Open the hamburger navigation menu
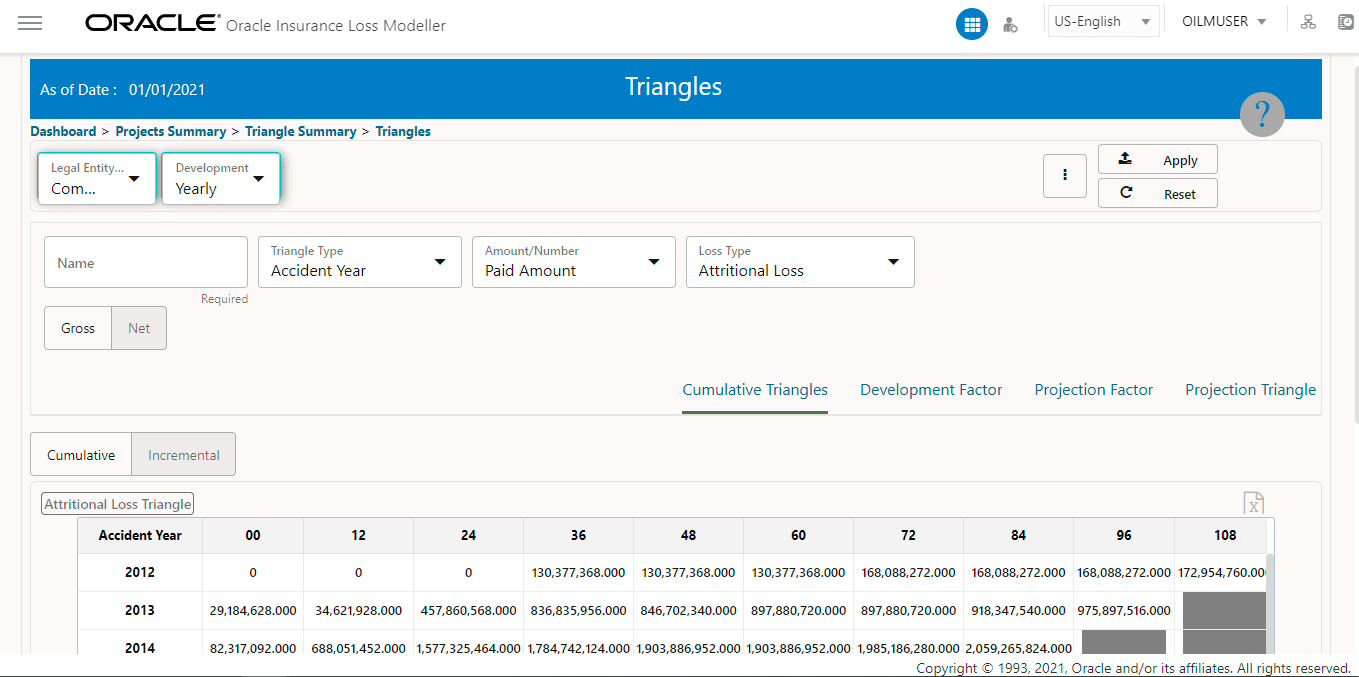This screenshot has width=1359, height=677. (30, 23)
